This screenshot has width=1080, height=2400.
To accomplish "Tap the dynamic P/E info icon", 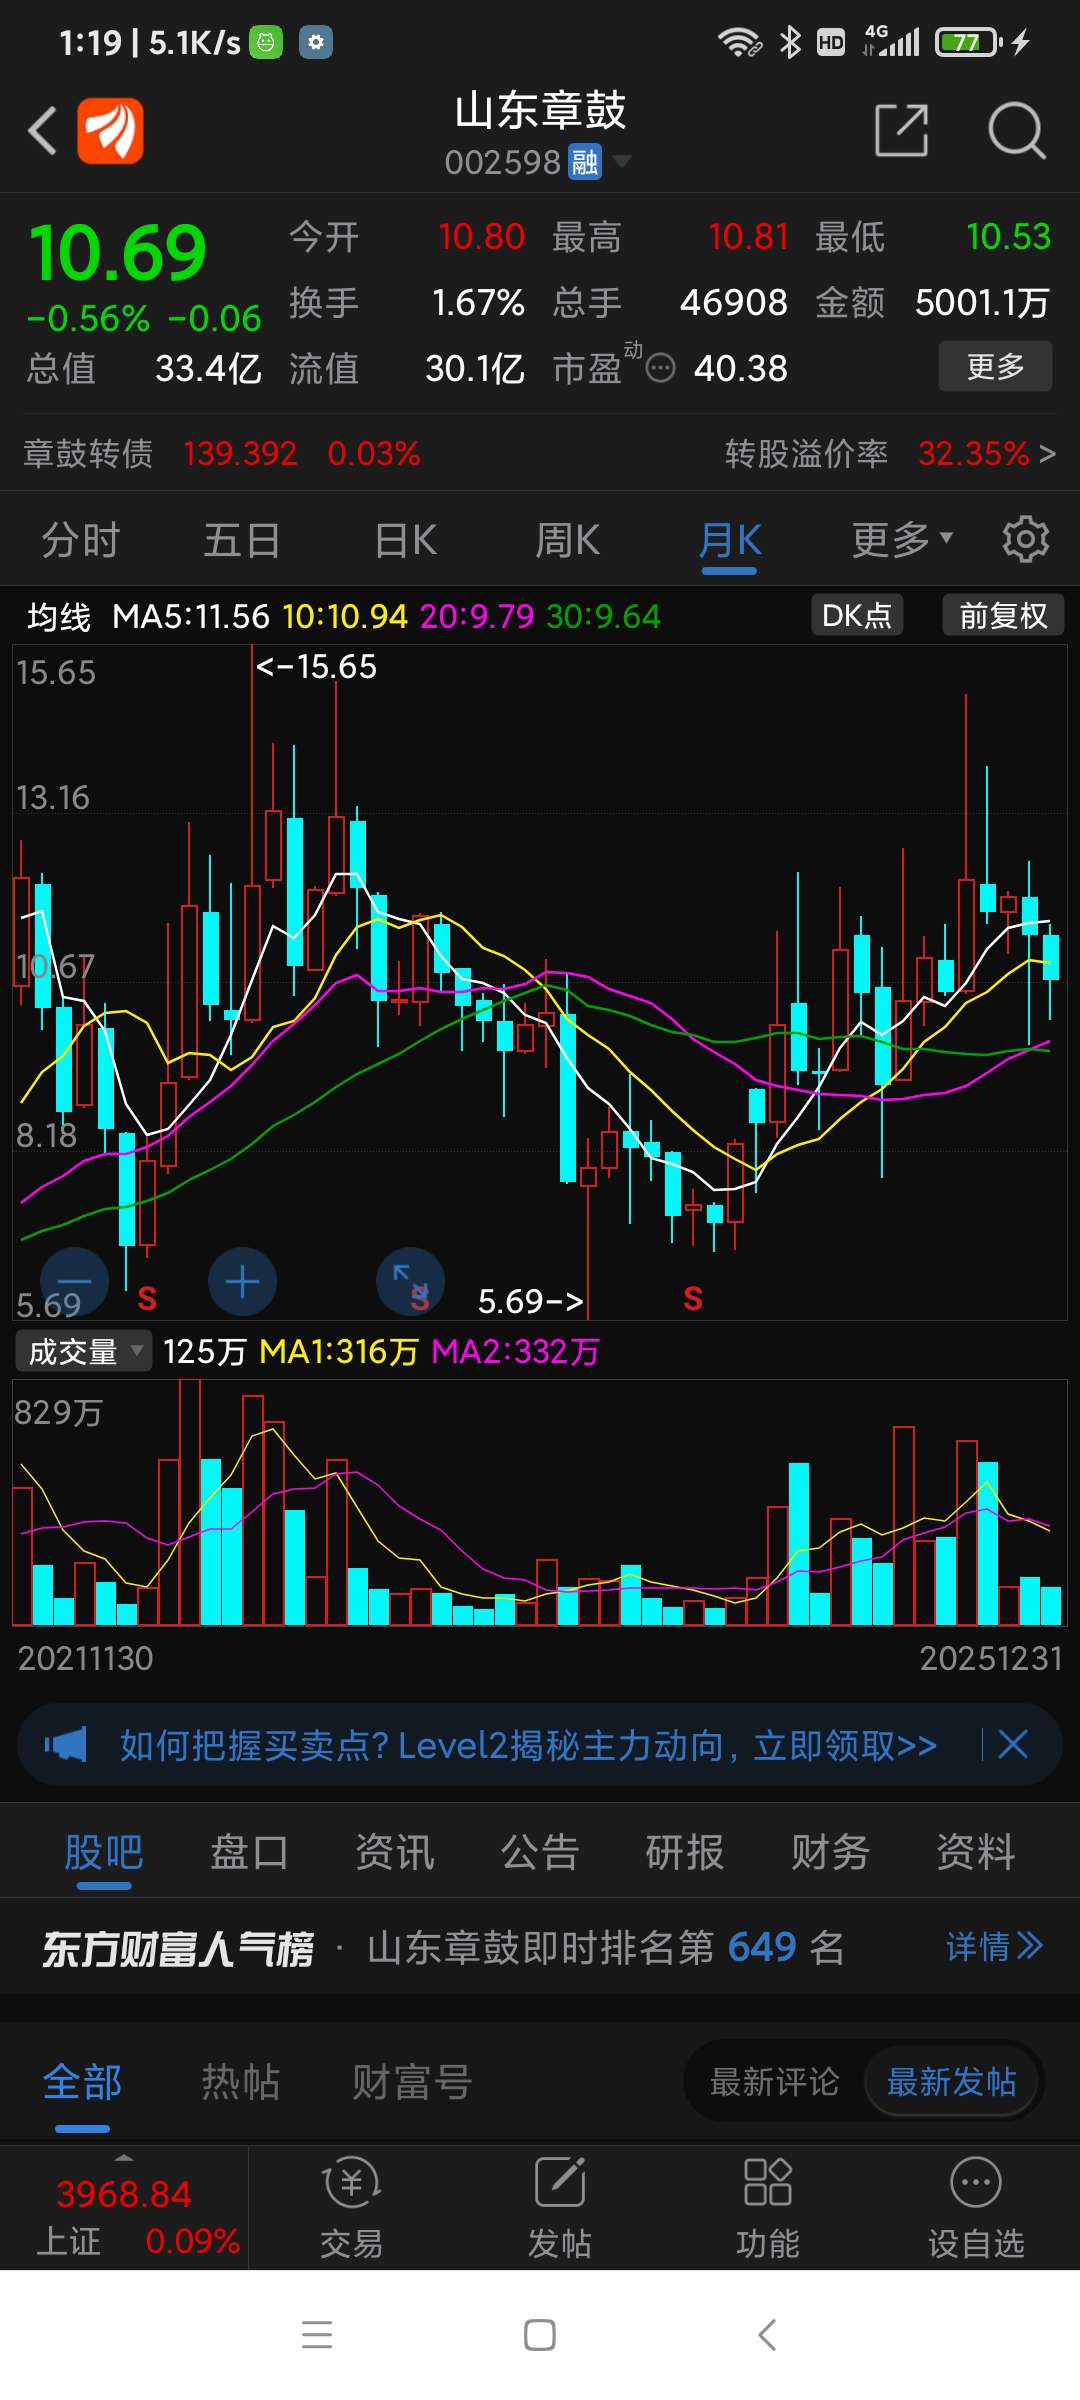I will pyautogui.click(x=660, y=369).
